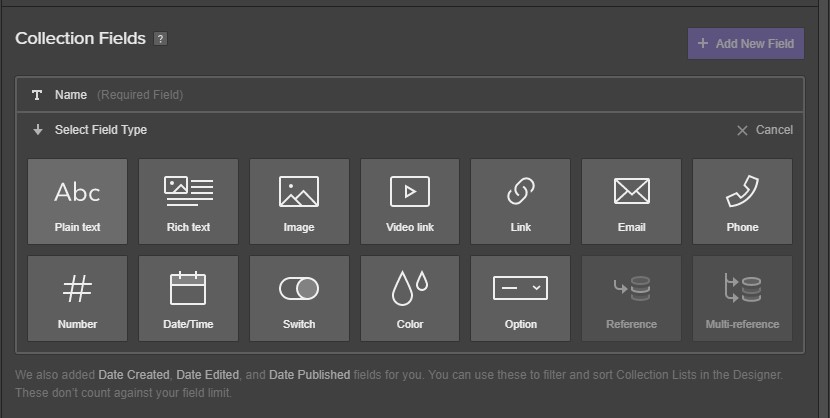Collapse the Select Field Type arrow

click(38, 130)
